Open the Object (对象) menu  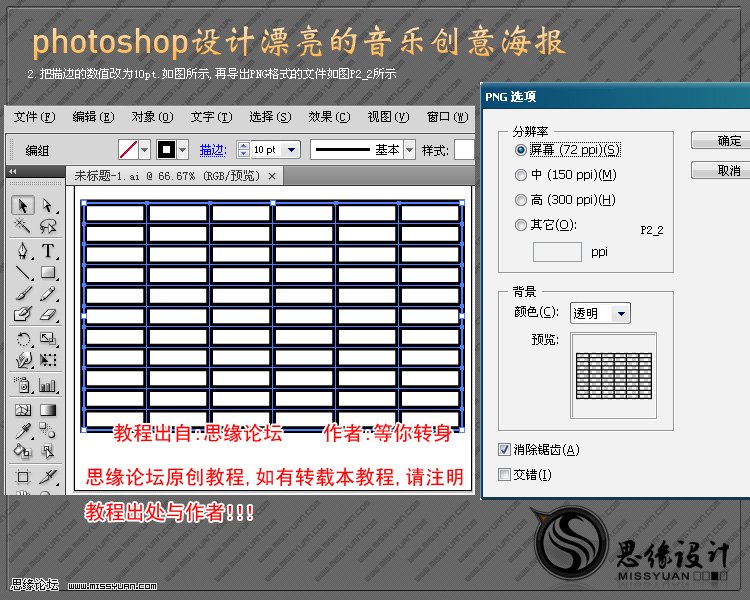tap(152, 117)
